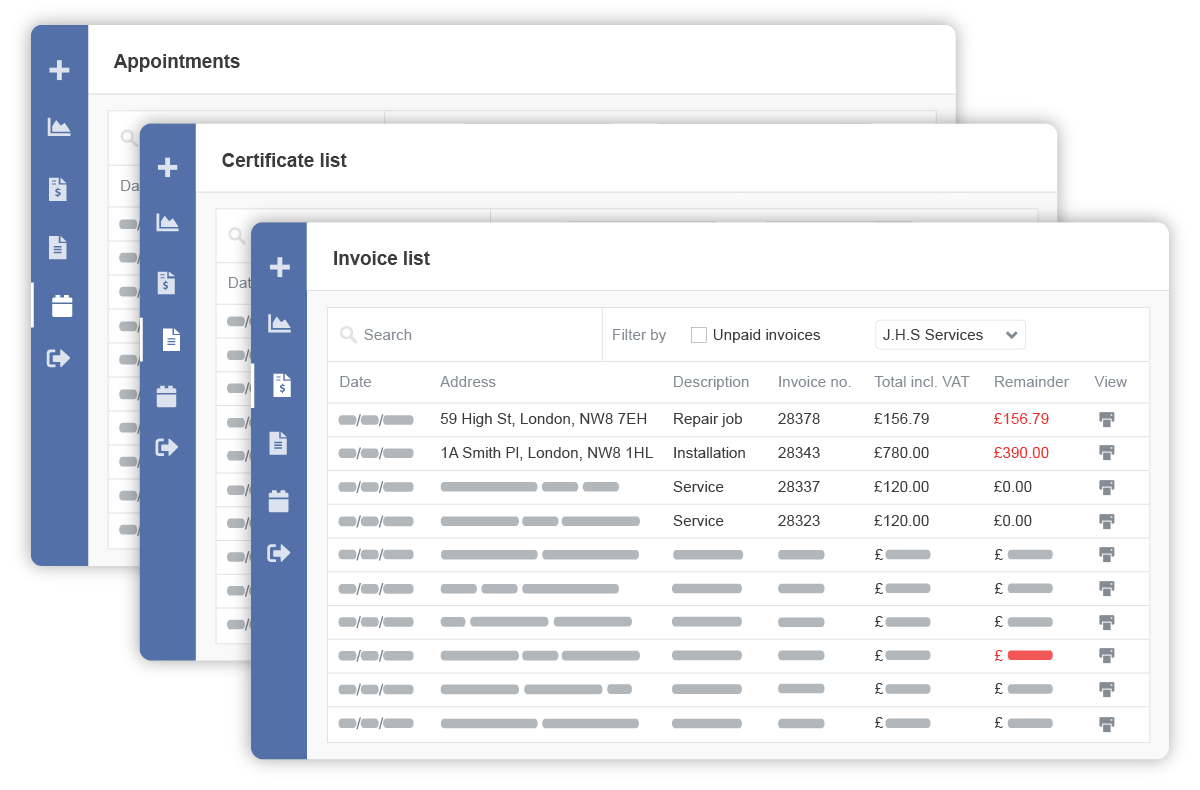Expand the company selector chevron
Image resolution: width=1200 pixels, height=790 pixels.
tap(1012, 334)
